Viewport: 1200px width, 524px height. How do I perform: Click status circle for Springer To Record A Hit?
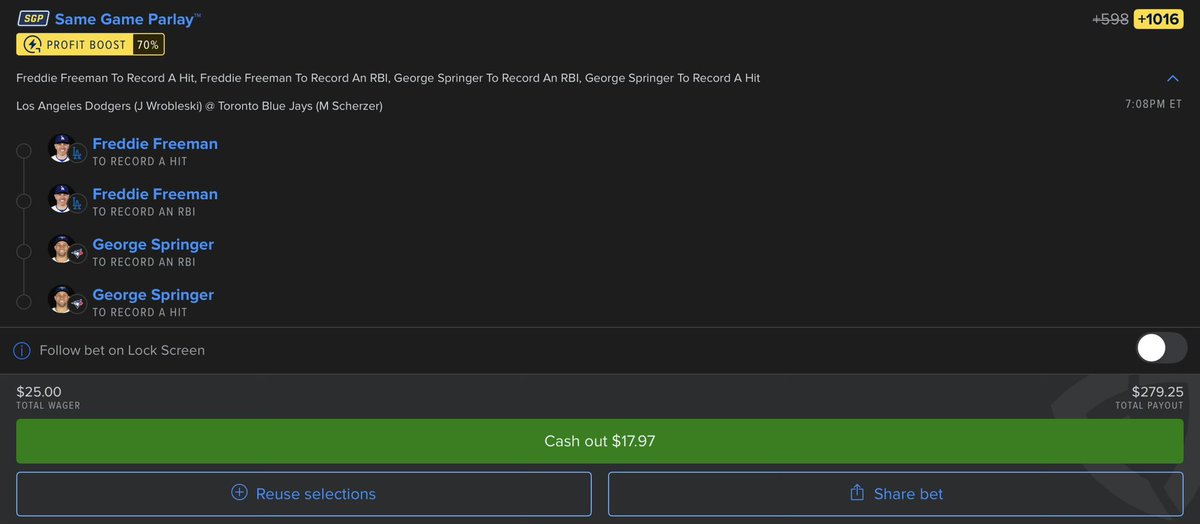tap(24, 302)
